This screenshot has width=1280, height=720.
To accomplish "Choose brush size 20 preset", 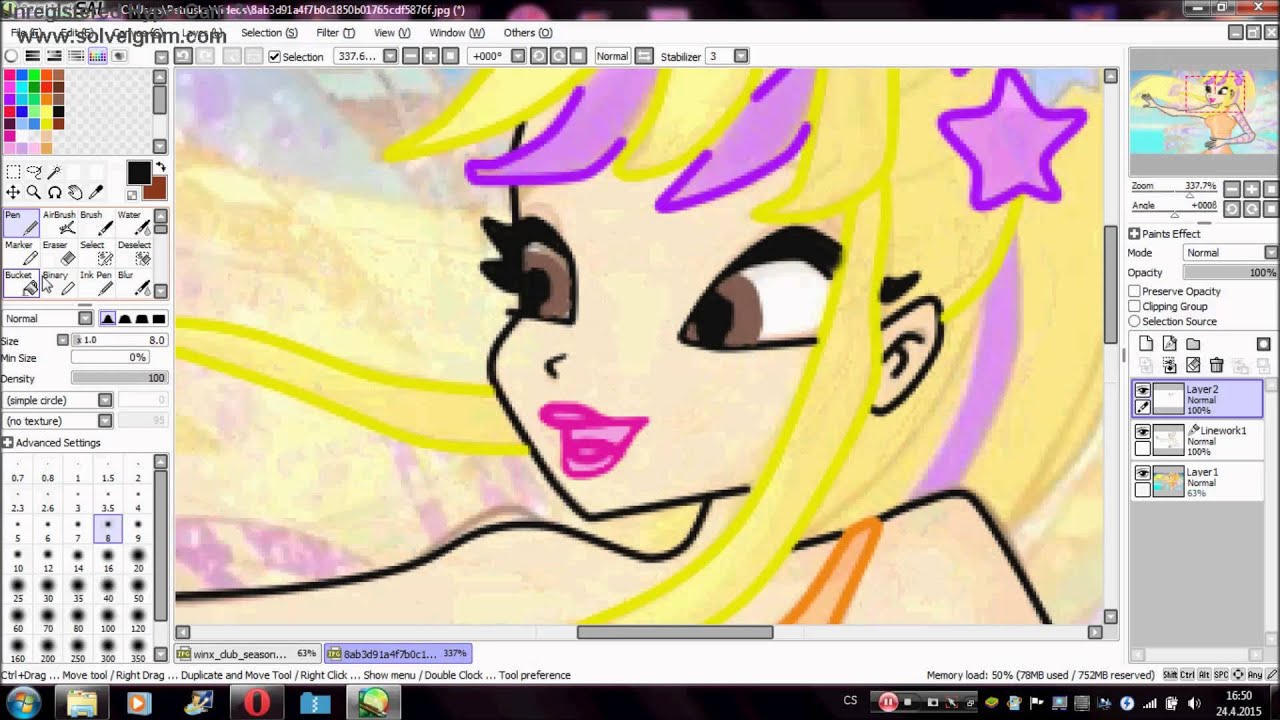I will click(138, 562).
